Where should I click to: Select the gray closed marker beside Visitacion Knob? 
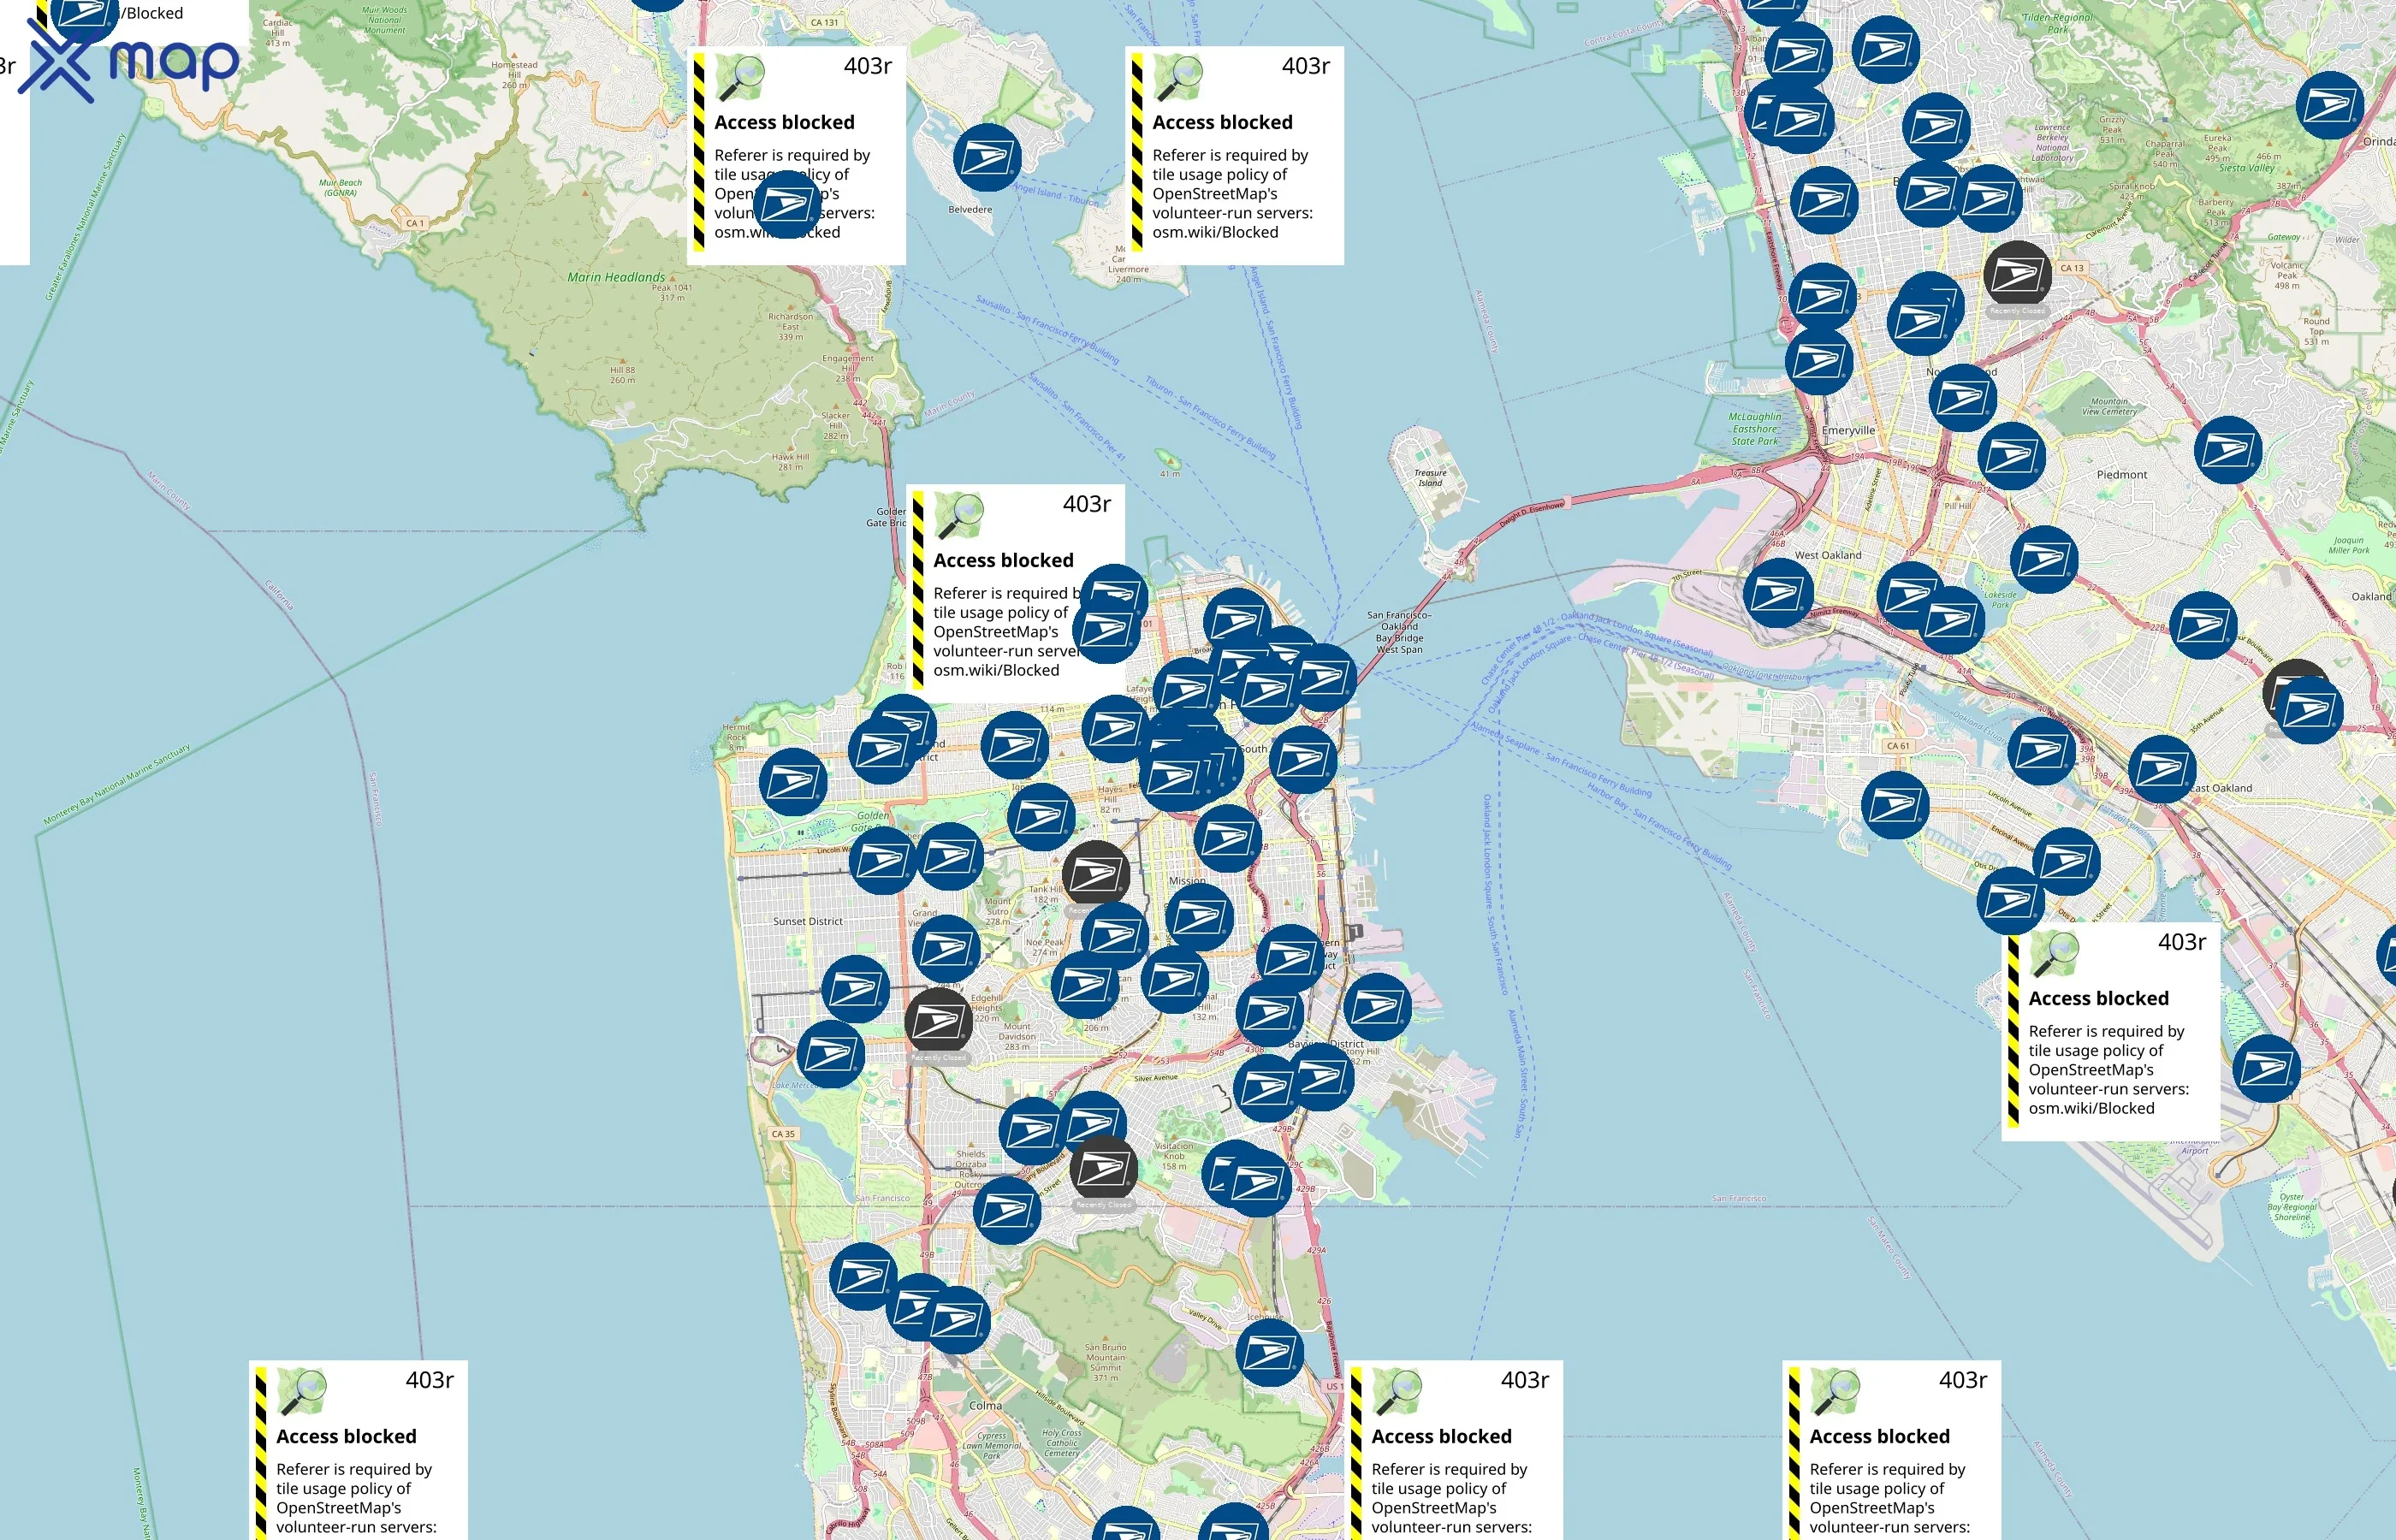click(x=1104, y=1168)
